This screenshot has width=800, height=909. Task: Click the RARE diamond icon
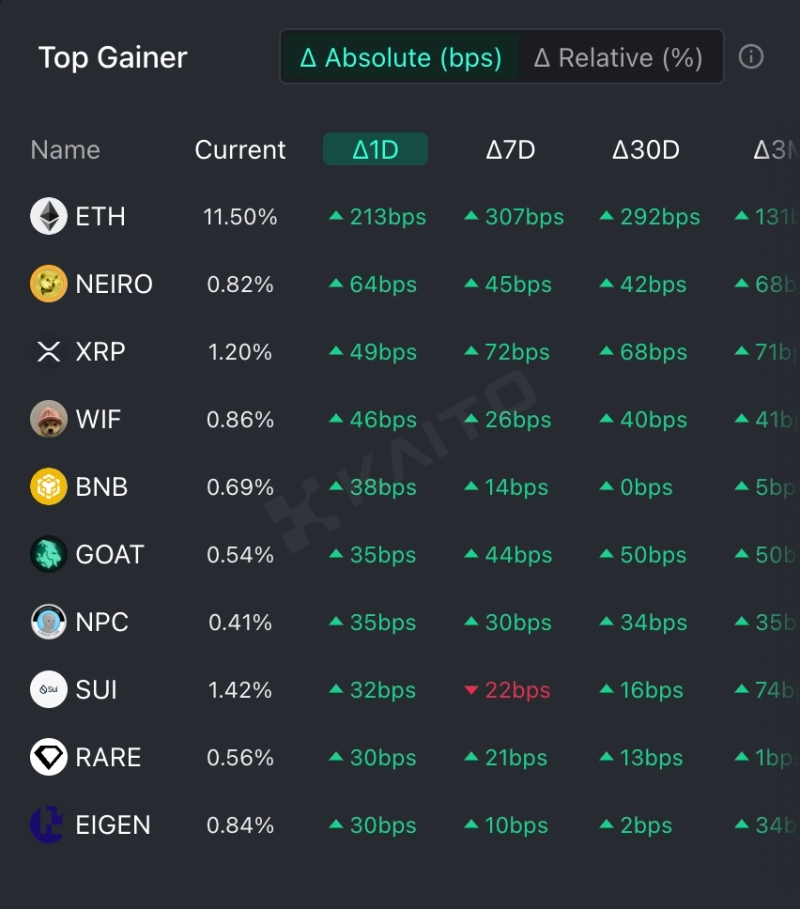pos(48,757)
